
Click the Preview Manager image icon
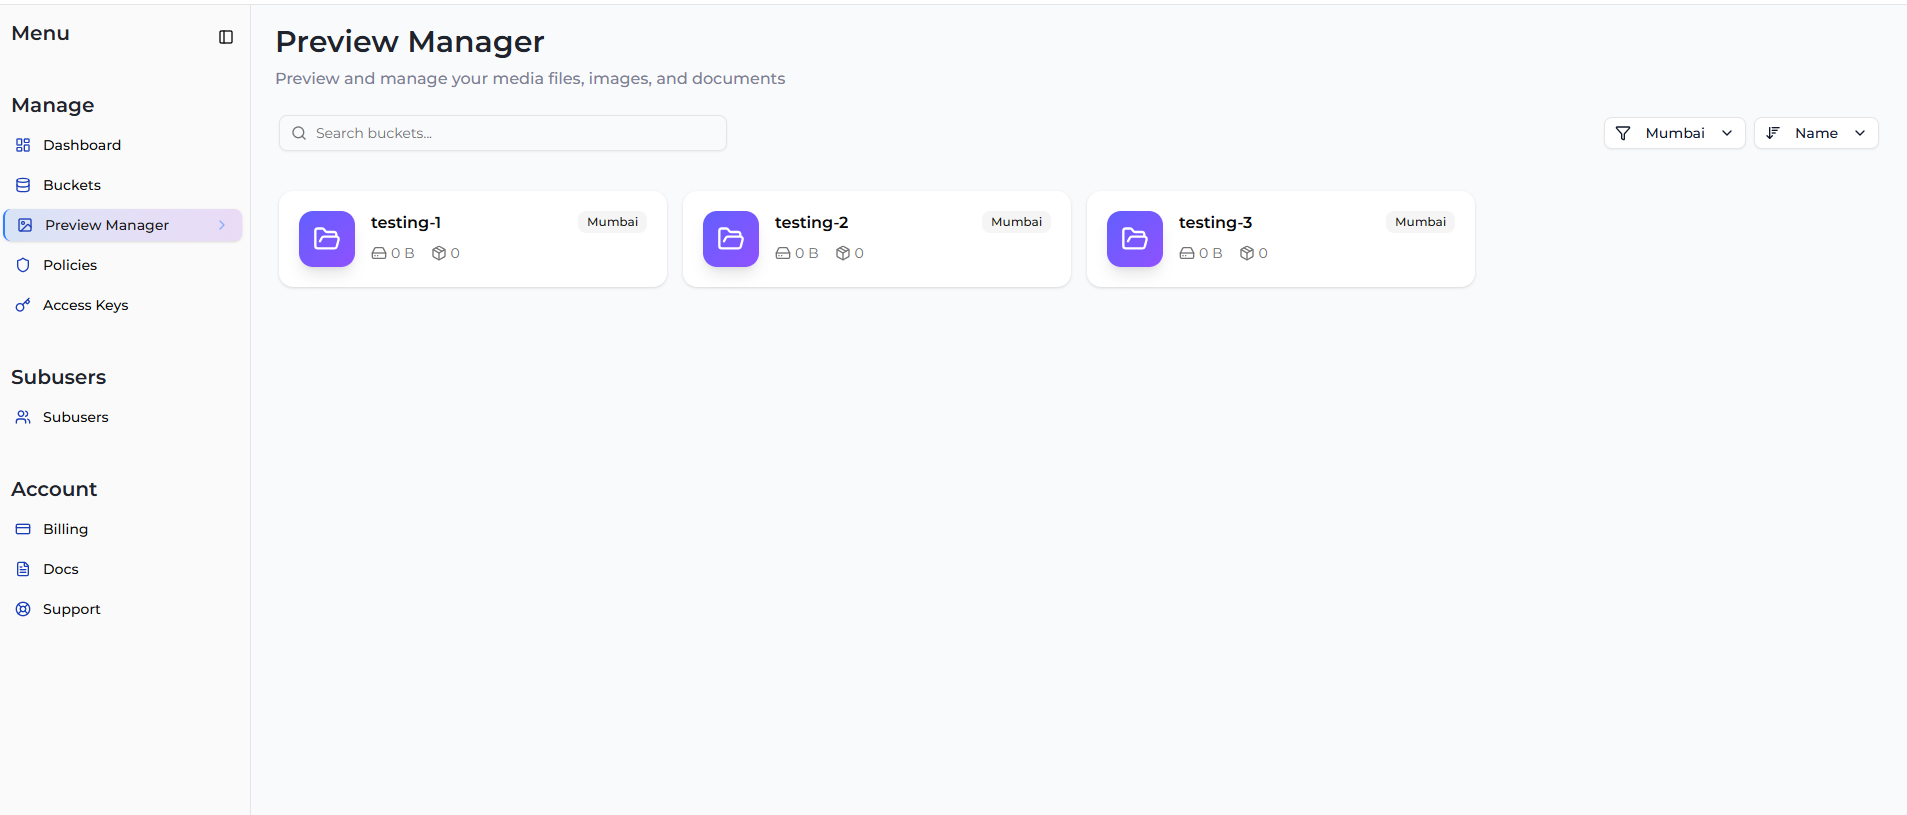click(25, 225)
